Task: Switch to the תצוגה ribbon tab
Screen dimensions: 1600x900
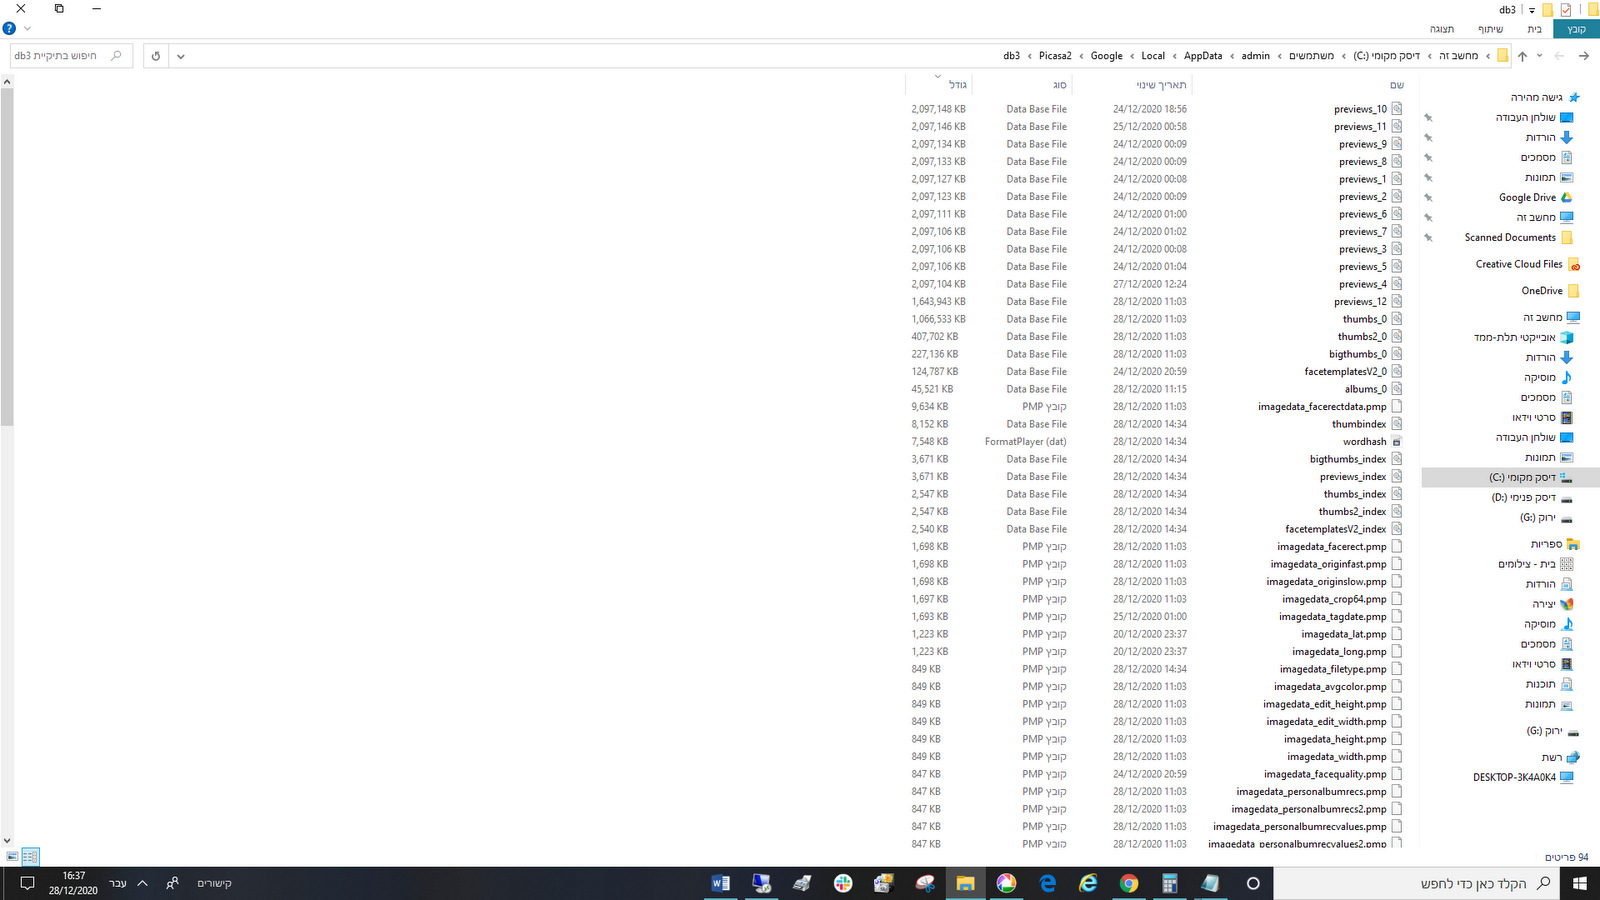Action: [1442, 29]
